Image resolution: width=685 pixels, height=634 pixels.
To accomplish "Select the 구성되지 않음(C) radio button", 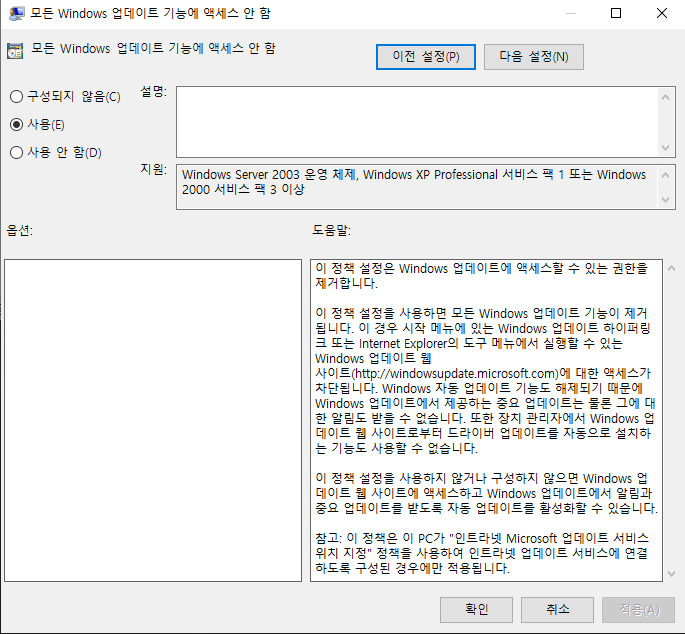I will pyautogui.click(x=16, y=97).
